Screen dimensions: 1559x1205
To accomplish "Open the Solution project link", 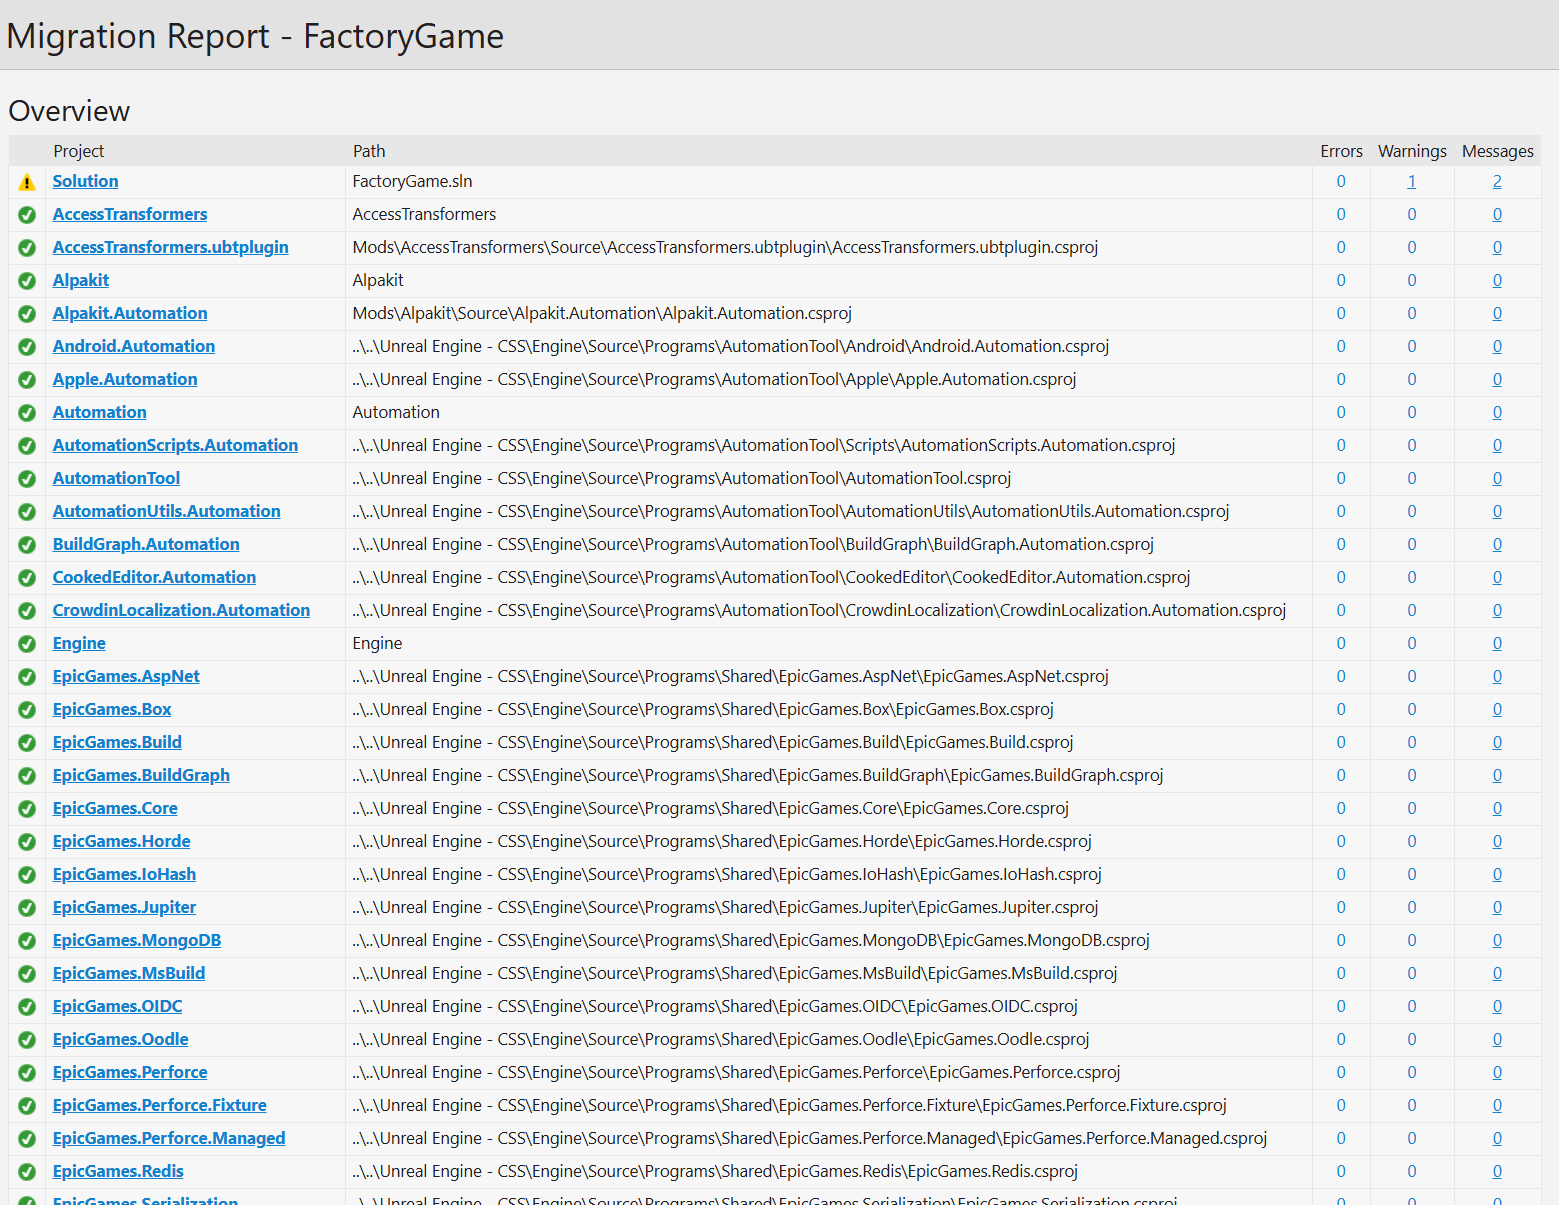I will pyautogui.click(x=85, y=181).
